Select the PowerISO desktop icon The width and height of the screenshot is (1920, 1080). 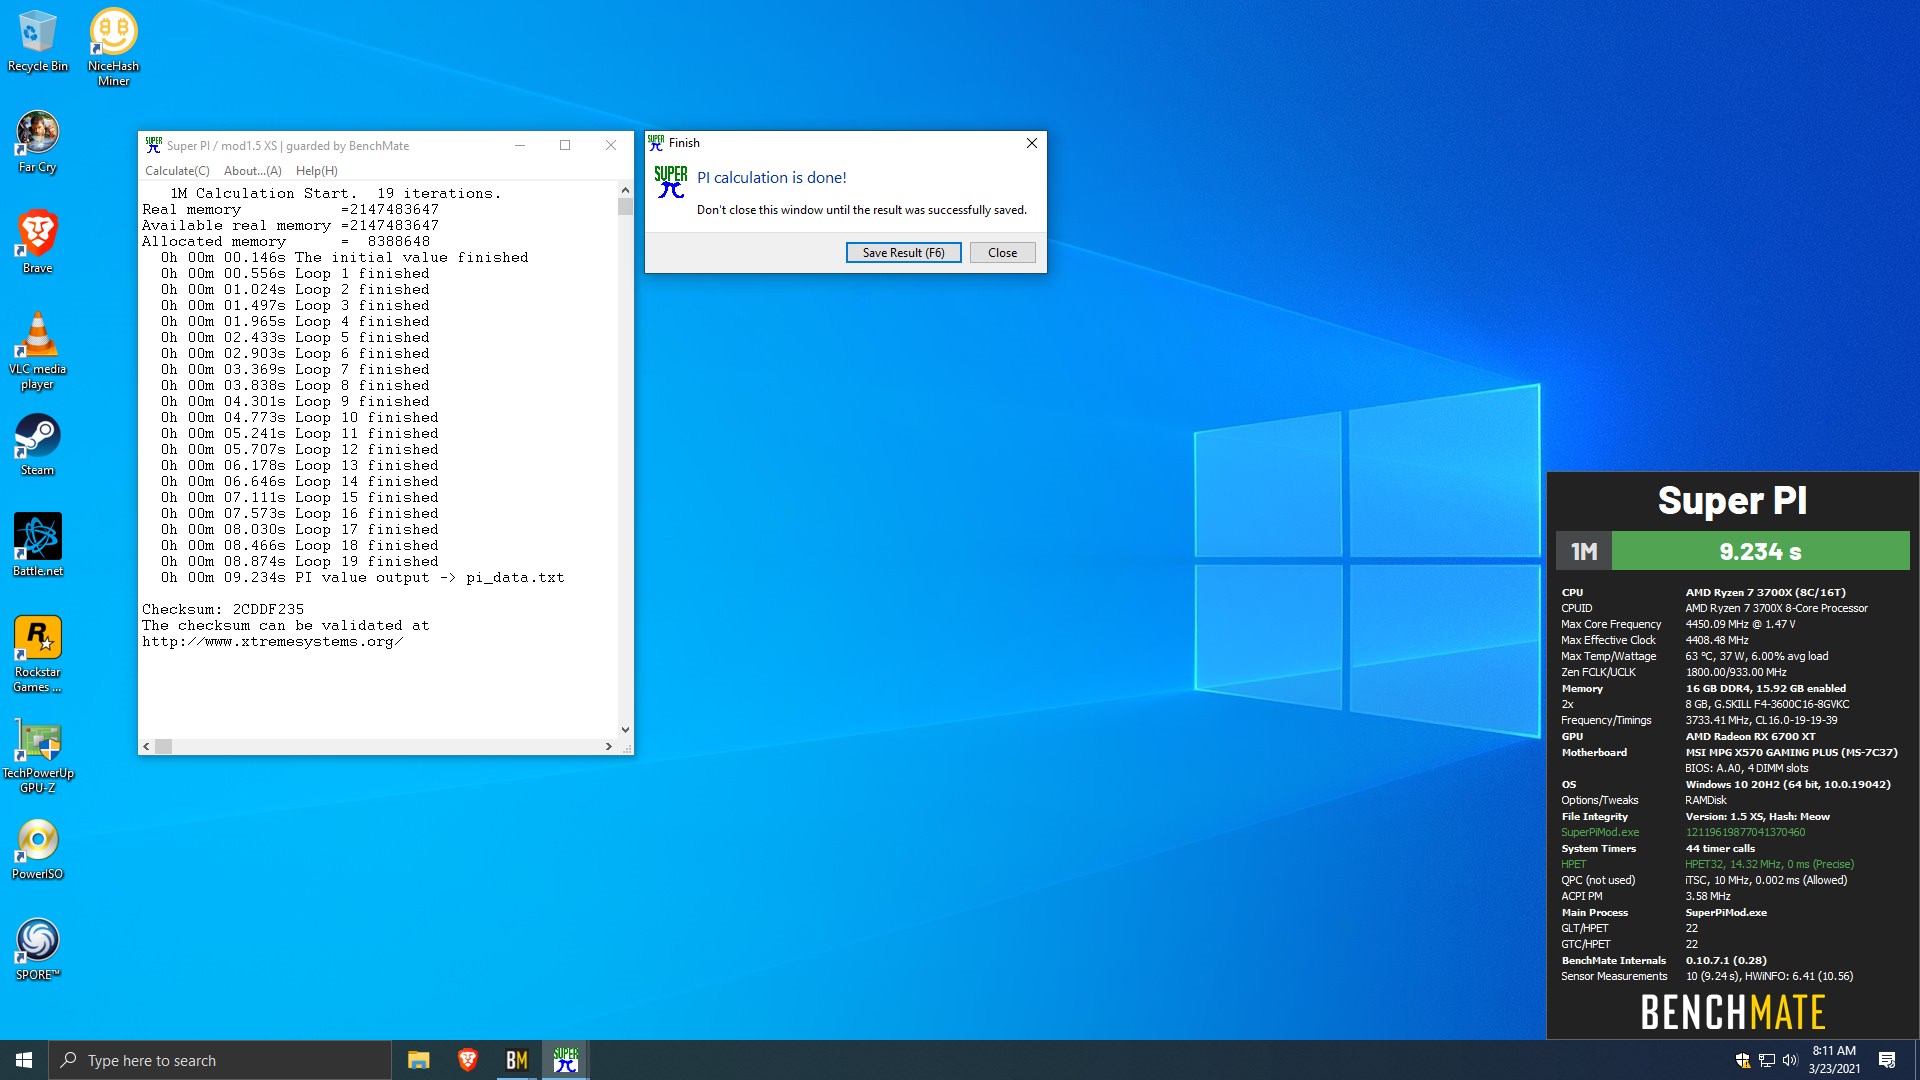coord(37,848)
